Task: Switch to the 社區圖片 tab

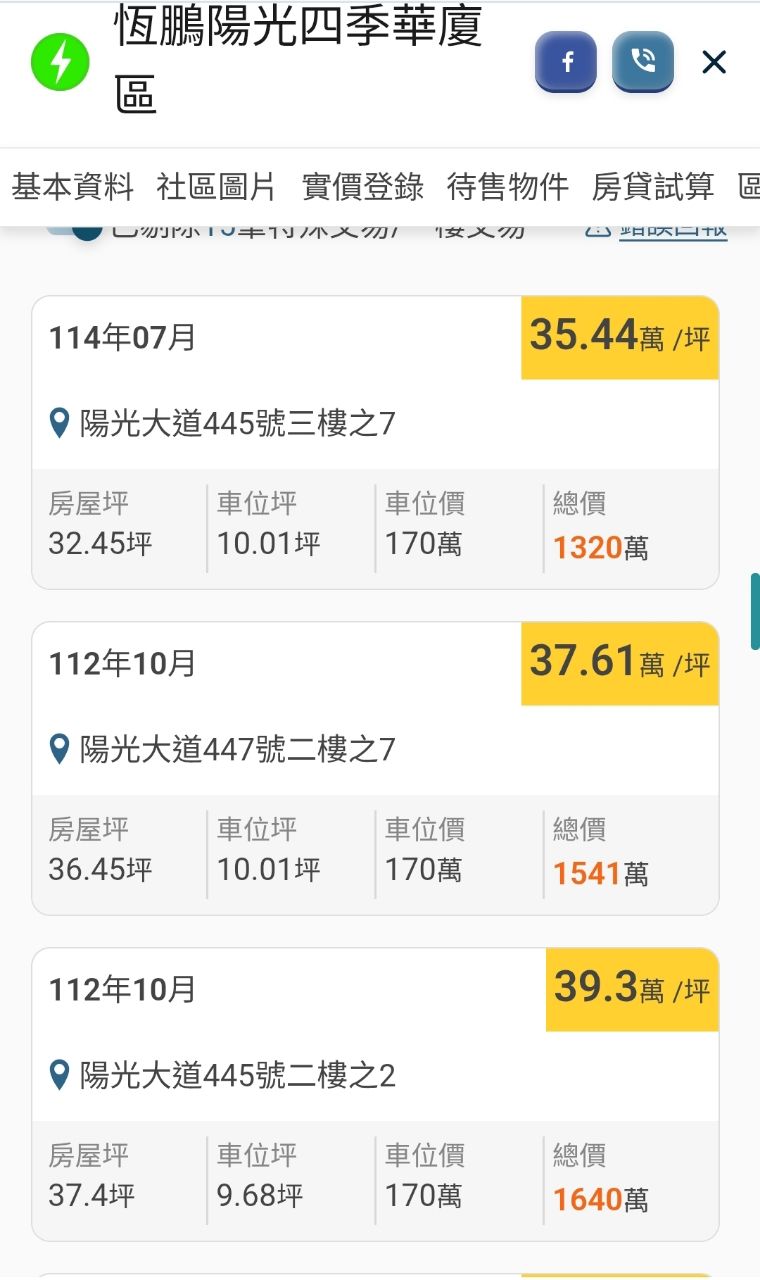Action: [x=216, y=186]
